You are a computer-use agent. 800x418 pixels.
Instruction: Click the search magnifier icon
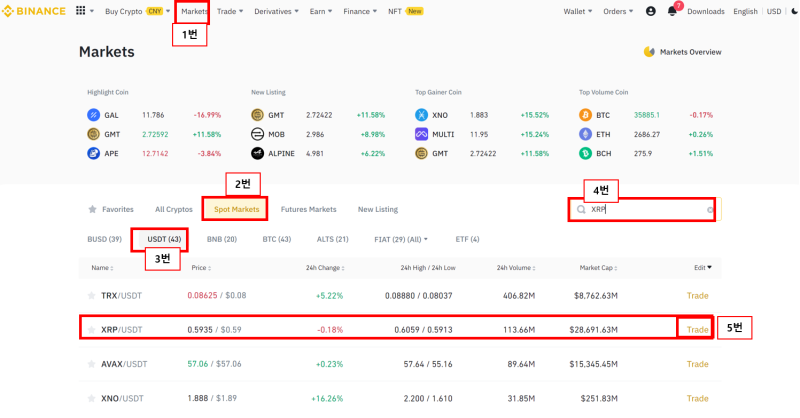[581, 209]
